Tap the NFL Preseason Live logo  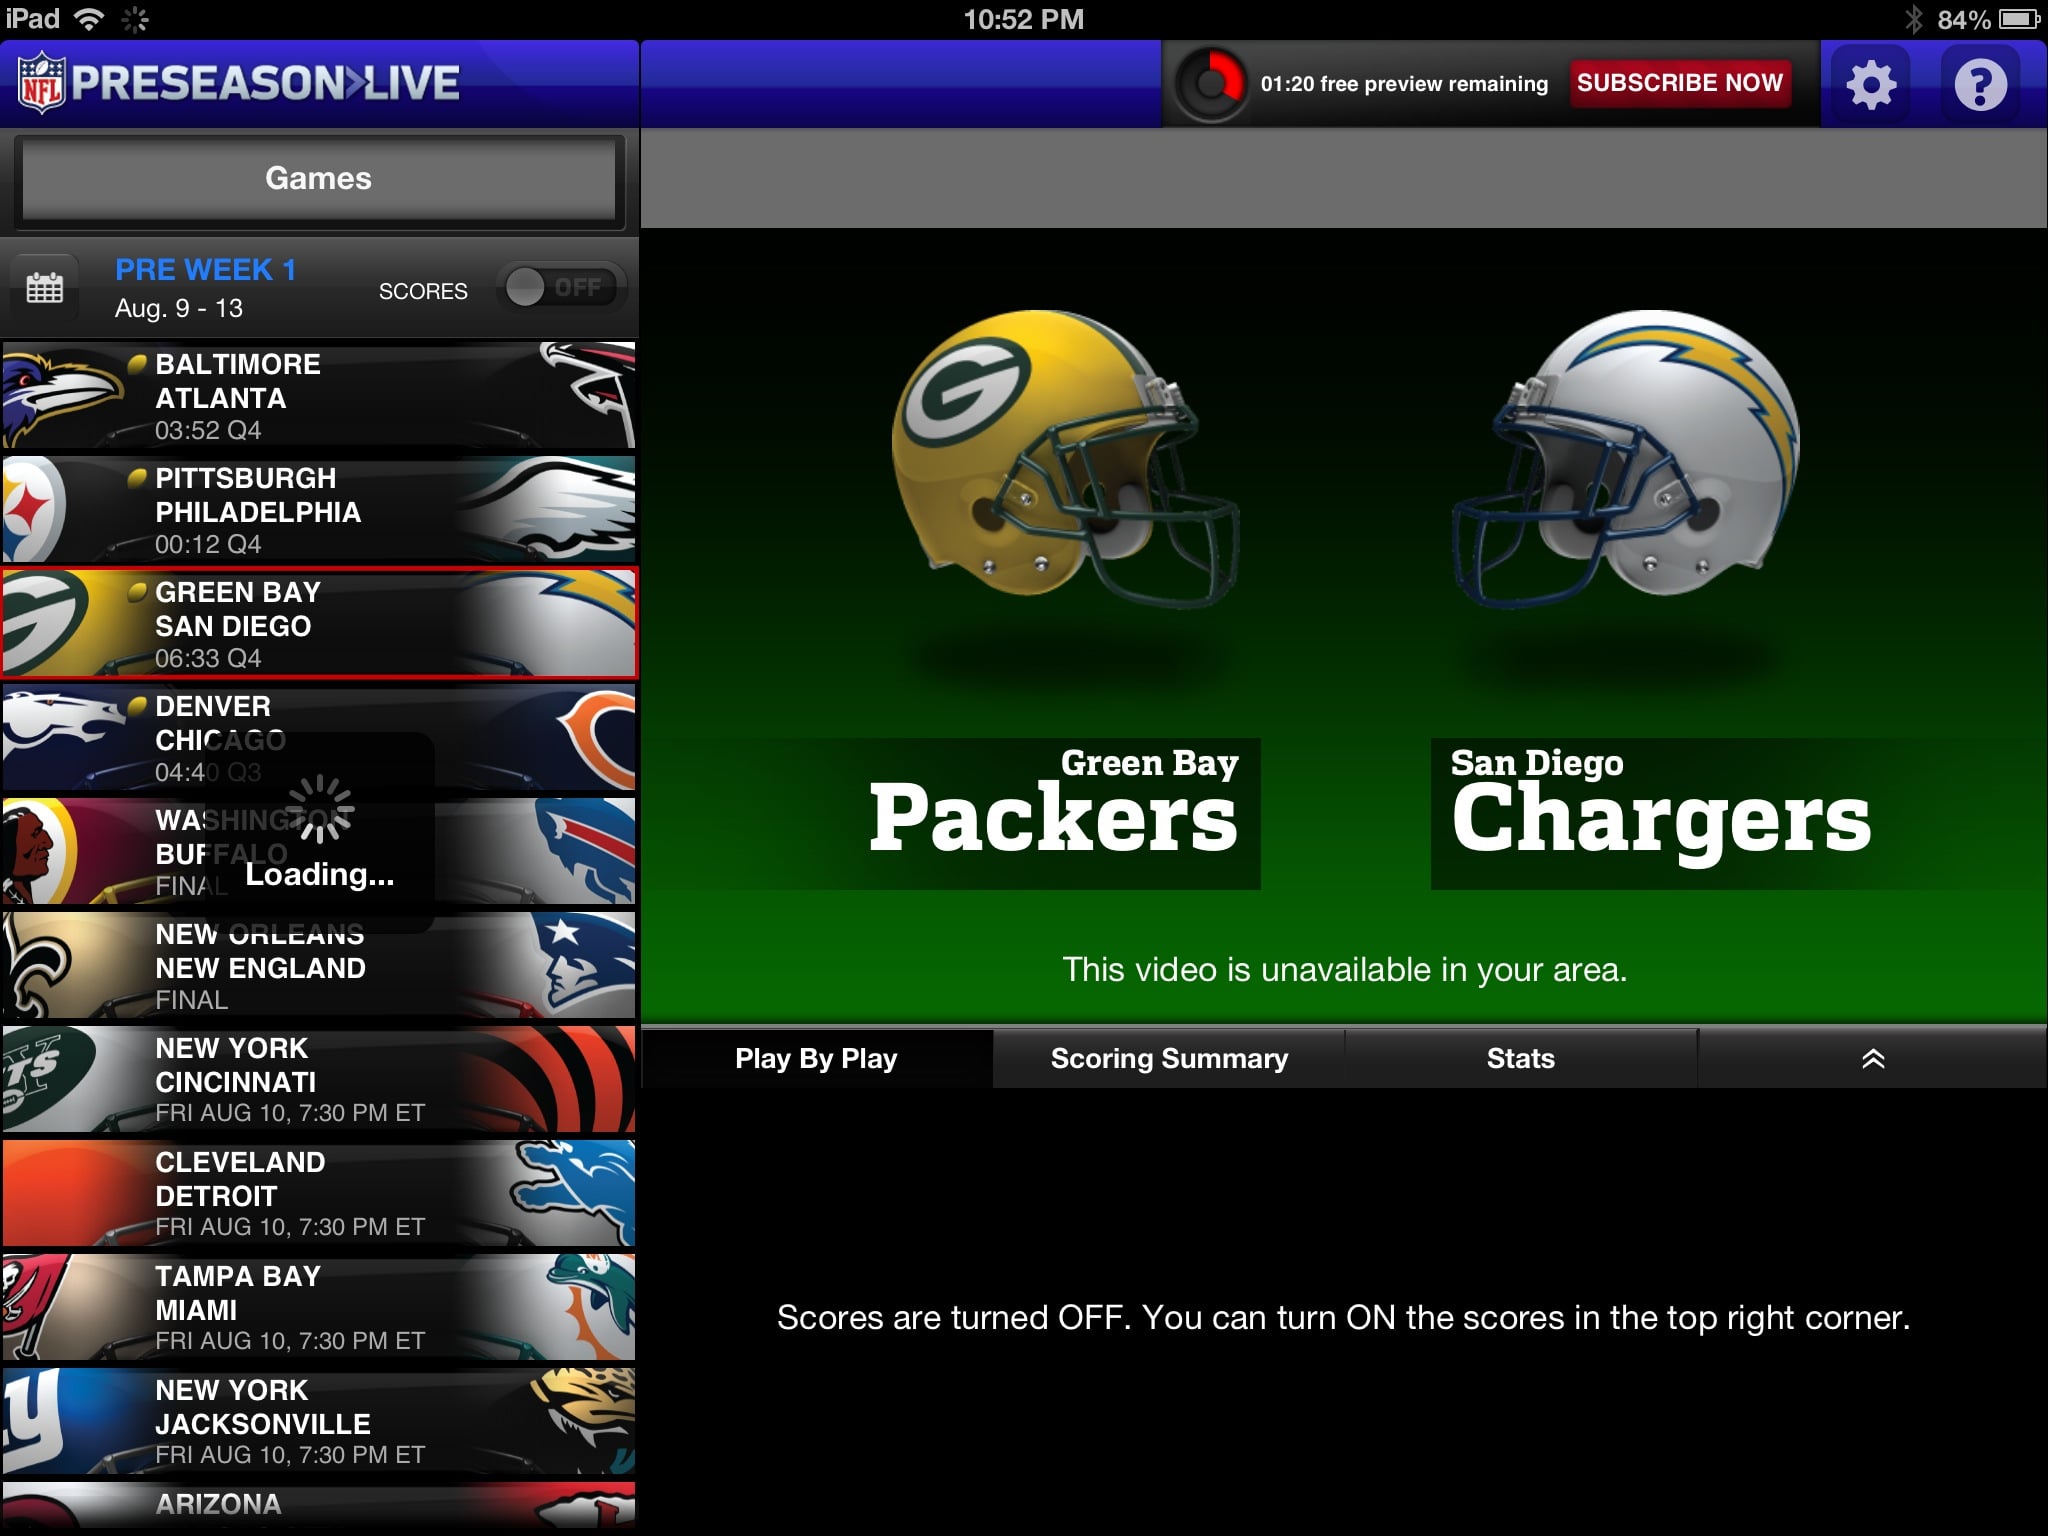pos(240,83)
